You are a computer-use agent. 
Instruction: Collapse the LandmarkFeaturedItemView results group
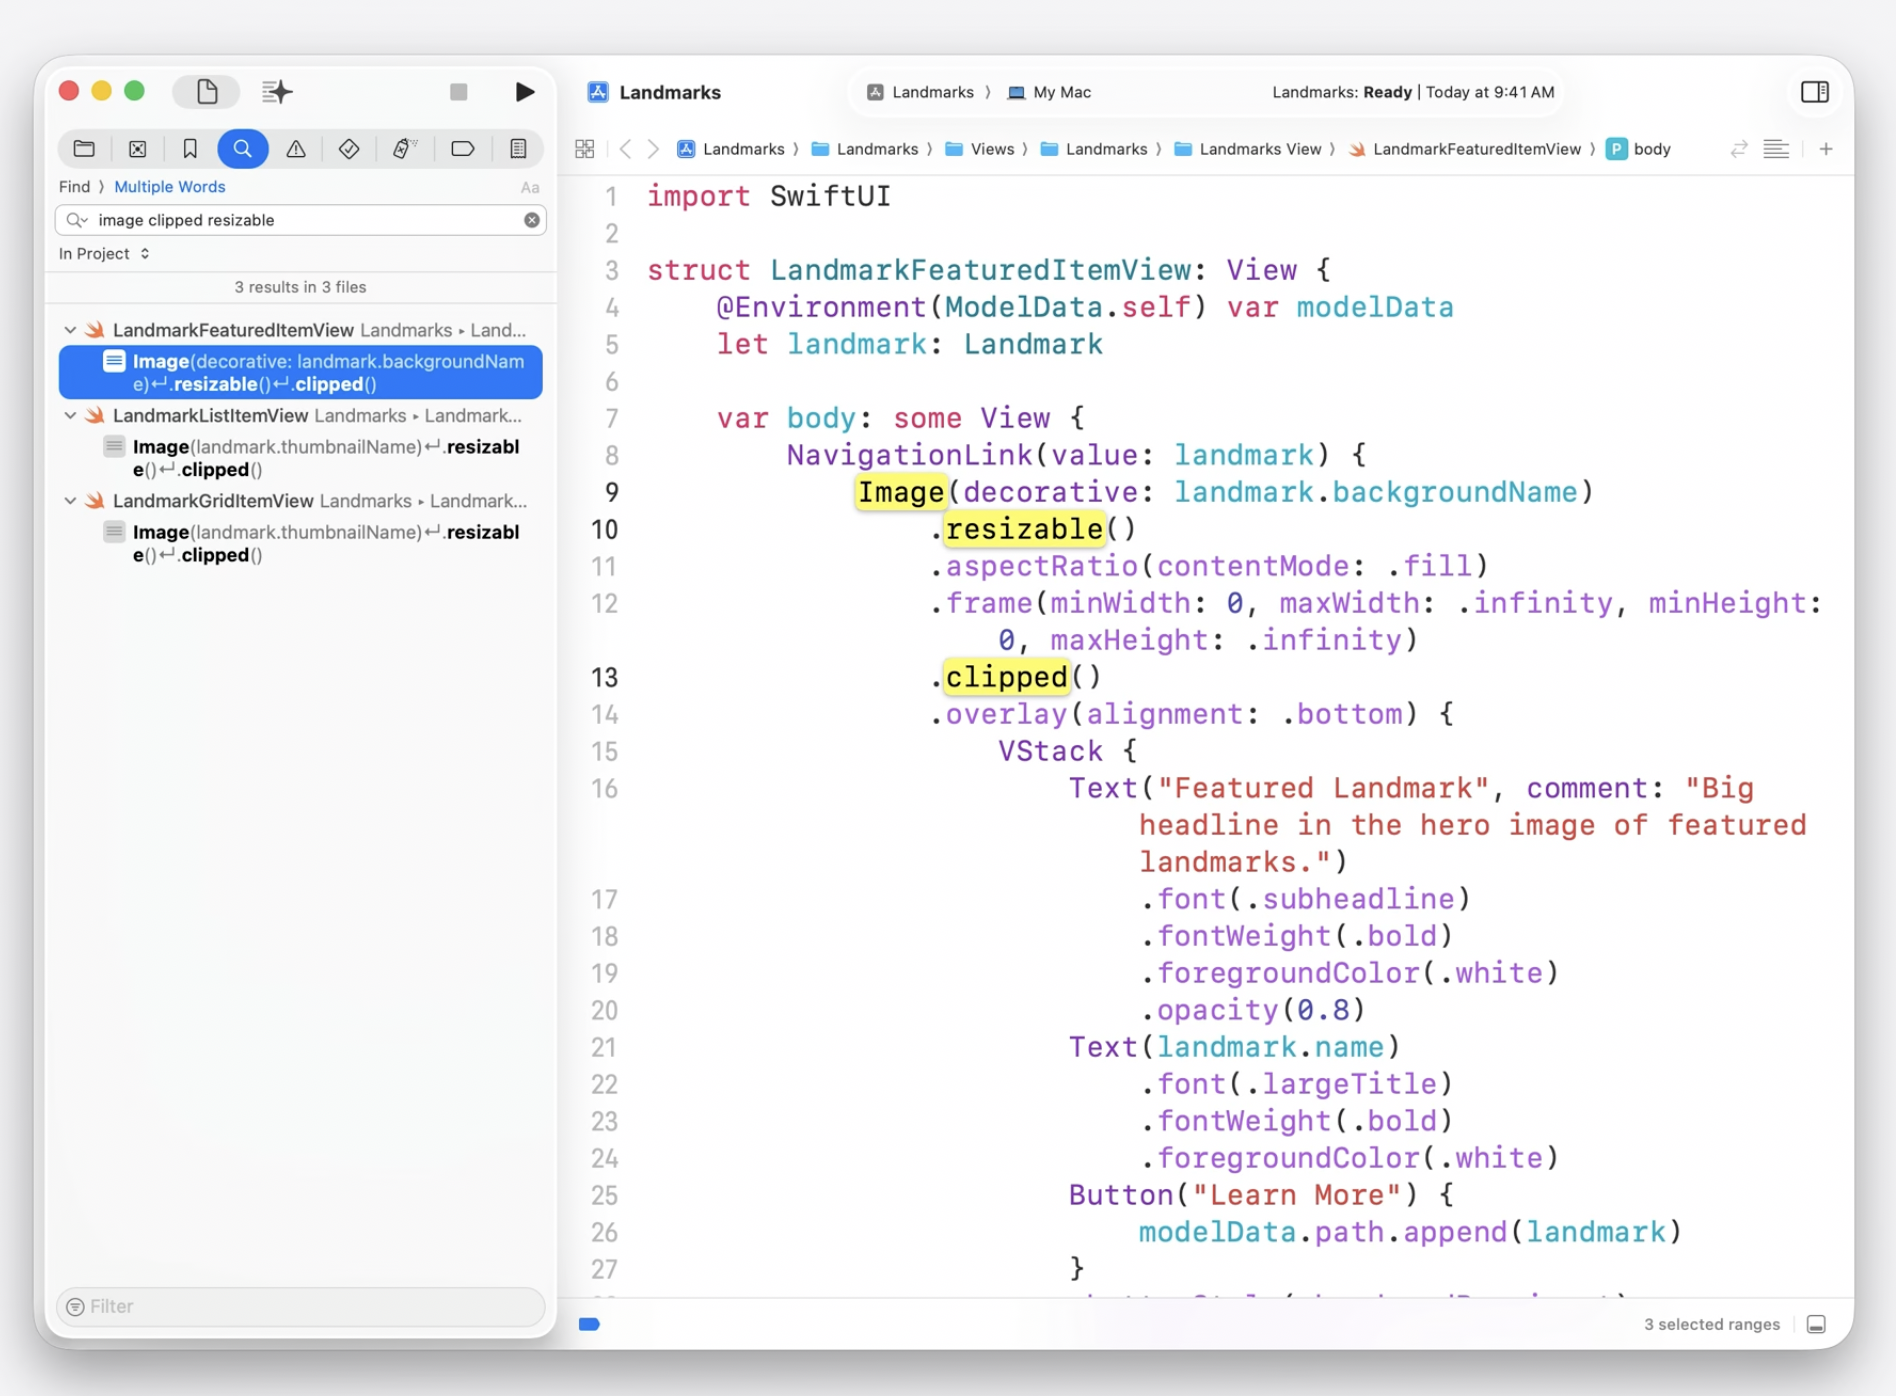click(70, 330)
